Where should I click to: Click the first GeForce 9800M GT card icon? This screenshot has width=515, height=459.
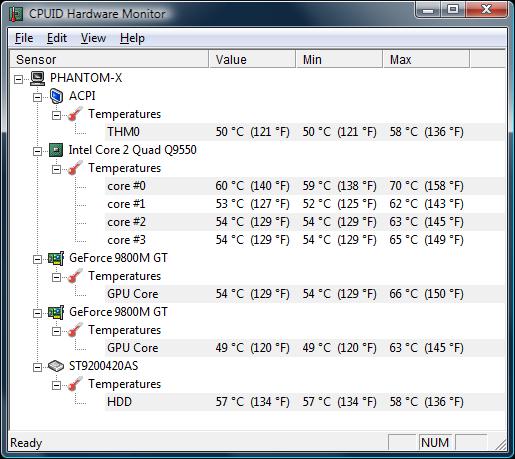(56, 258)
